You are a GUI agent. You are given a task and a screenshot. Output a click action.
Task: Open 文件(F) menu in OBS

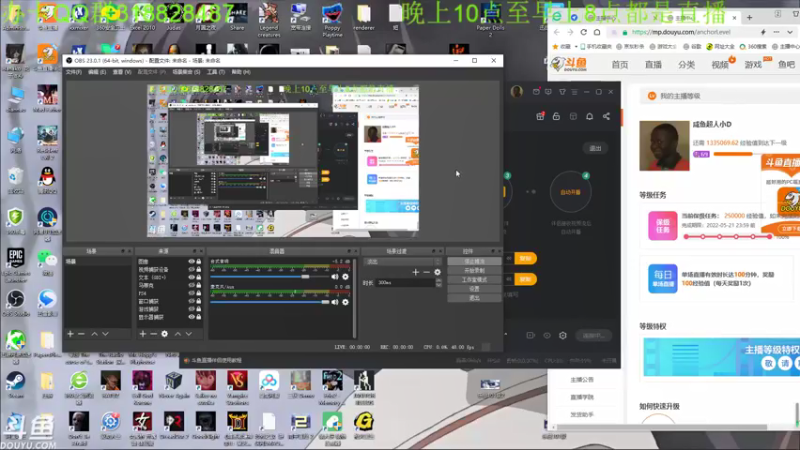coord(73,72)
